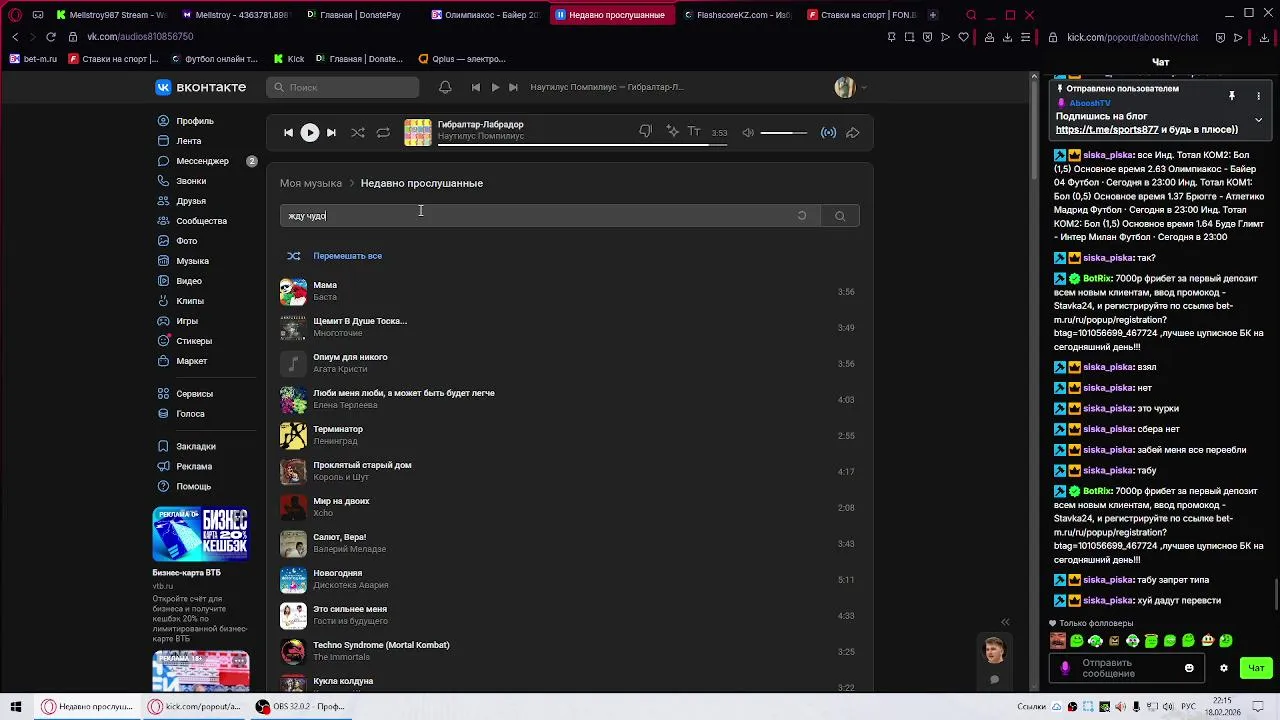Switch to Олимпиакос – Байер browser tab
This screenshot has height=720, width=1280.
(x=484, y=15)
